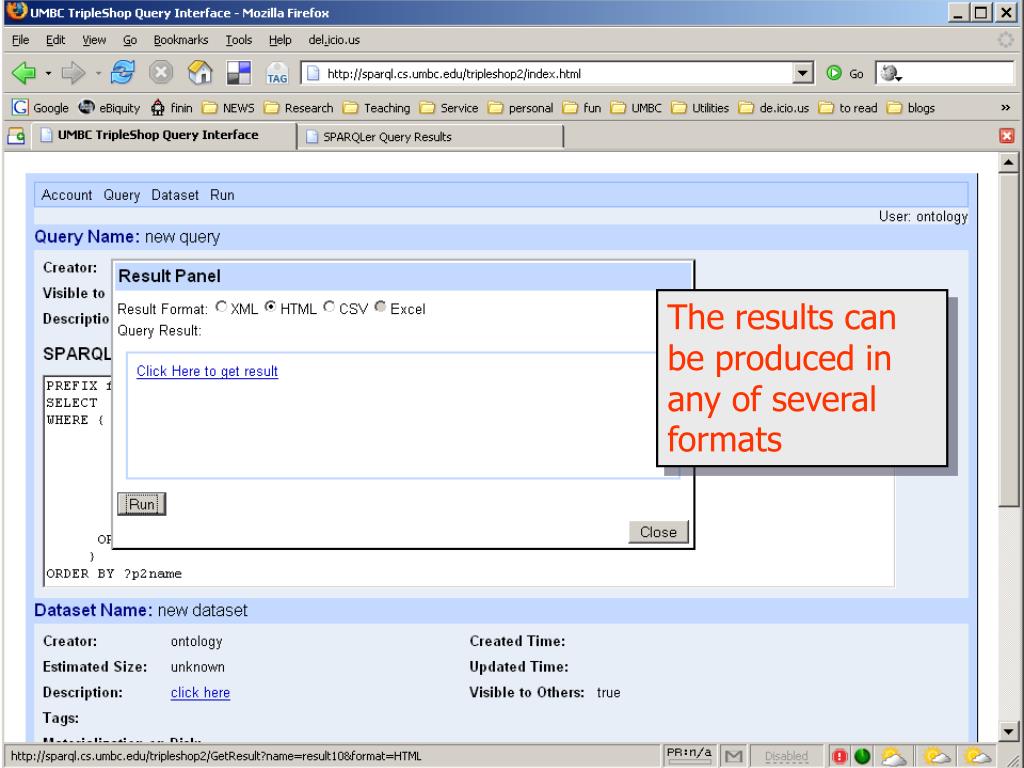This screenshot has height=768, width=1024.
Task: Open the Back history dropdown arrow
Action: (48, 73)
